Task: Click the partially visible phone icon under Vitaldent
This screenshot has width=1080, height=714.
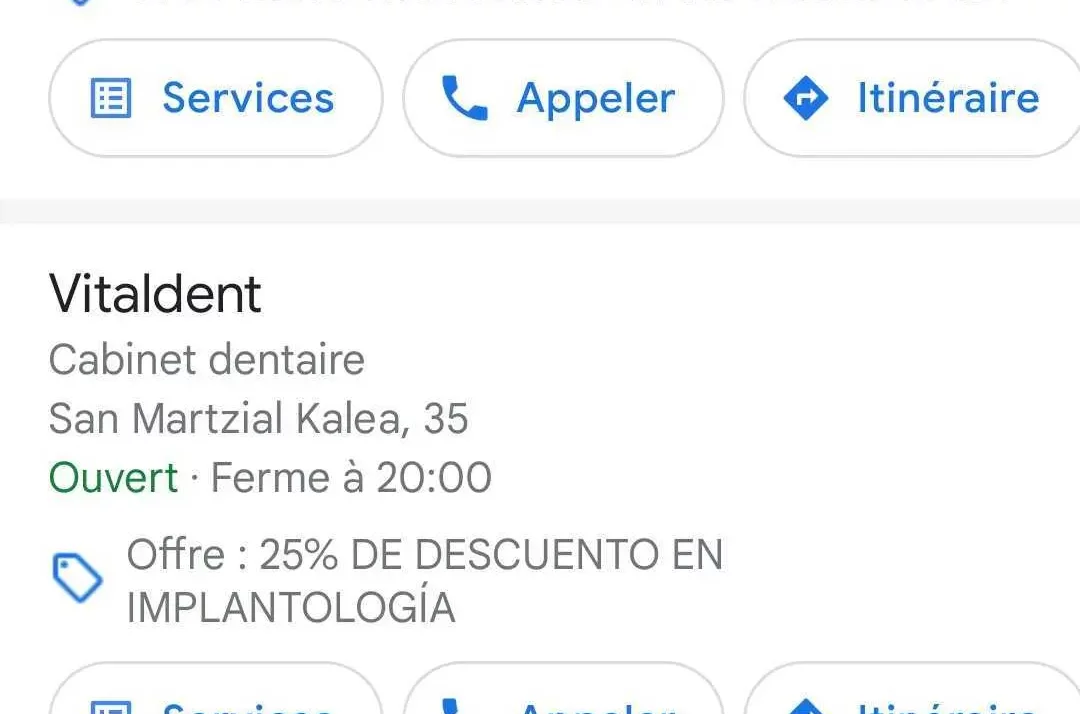Action: [450, 706]
